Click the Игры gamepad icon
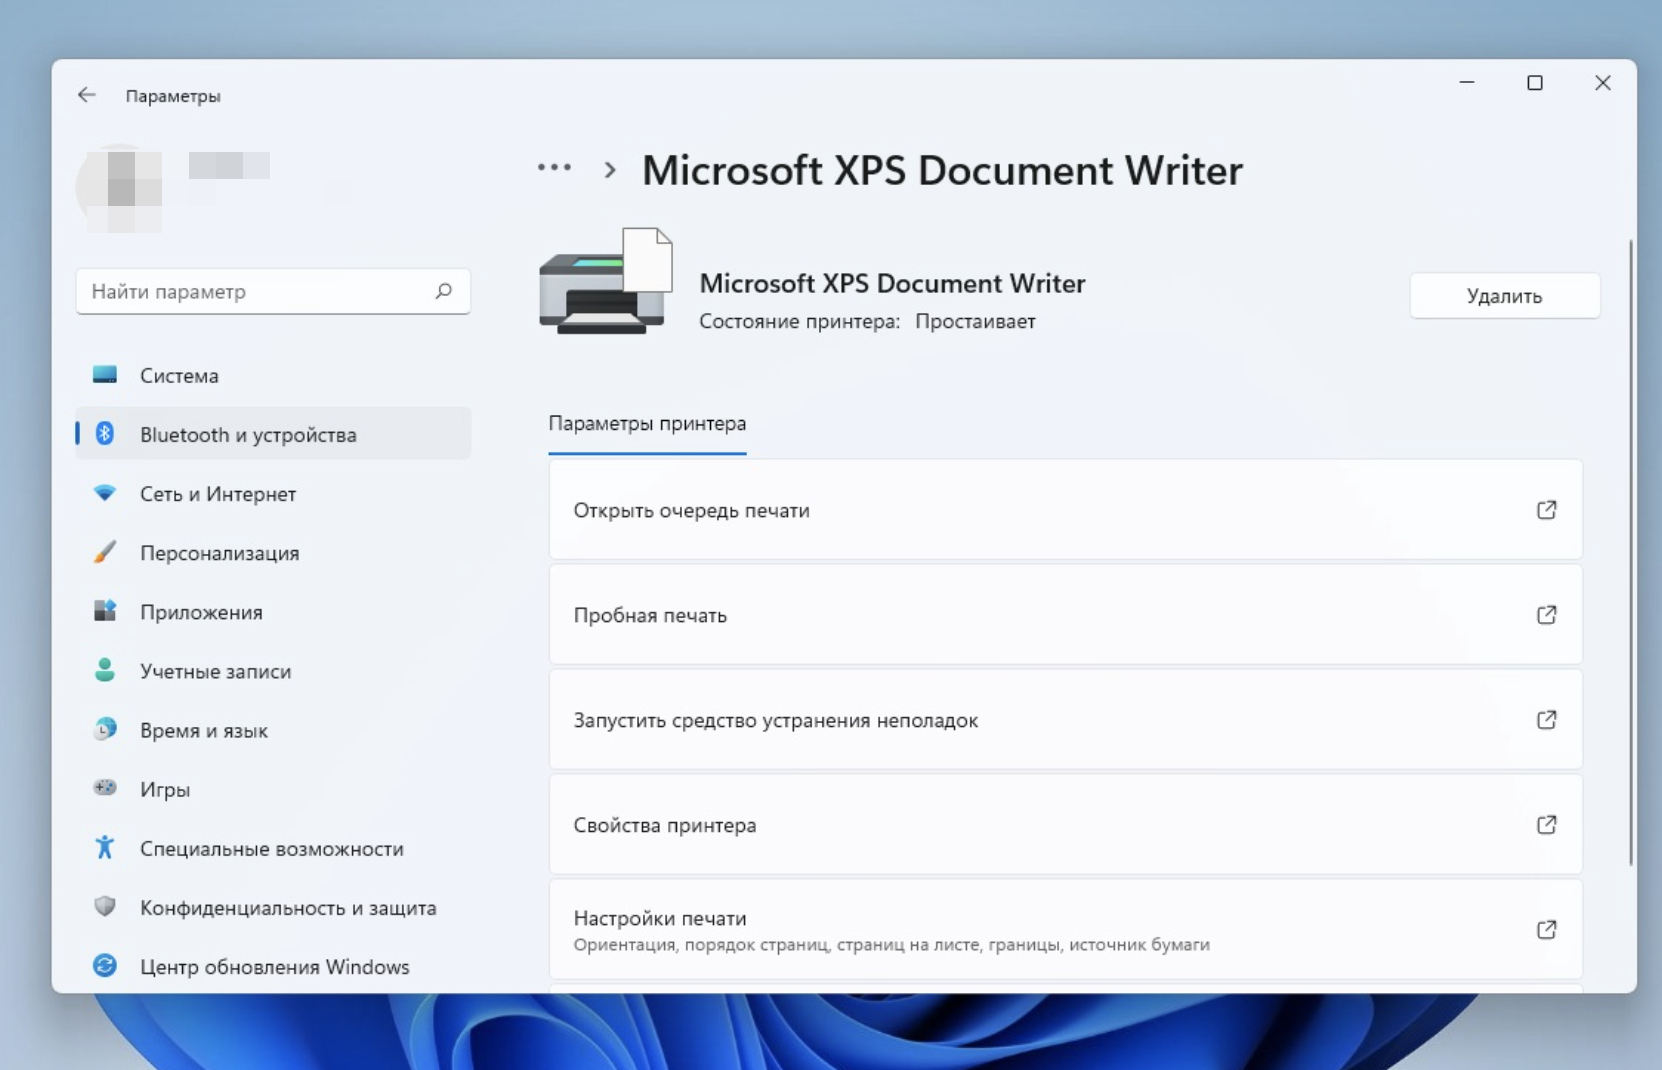The image size is (1662, 1070). coord(105,788)
